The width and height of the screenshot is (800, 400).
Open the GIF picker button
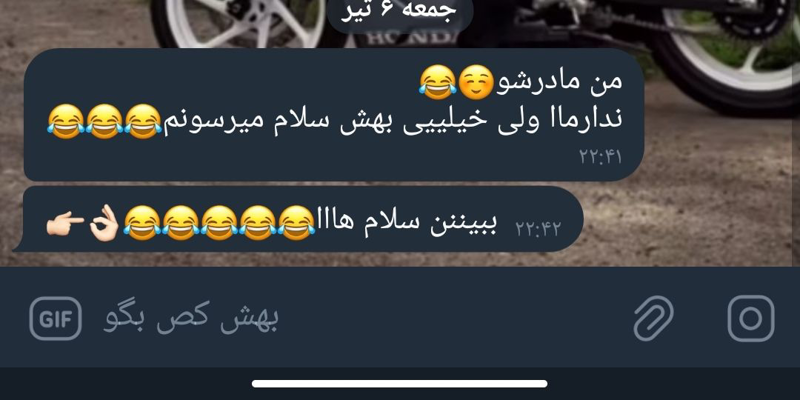55,319
